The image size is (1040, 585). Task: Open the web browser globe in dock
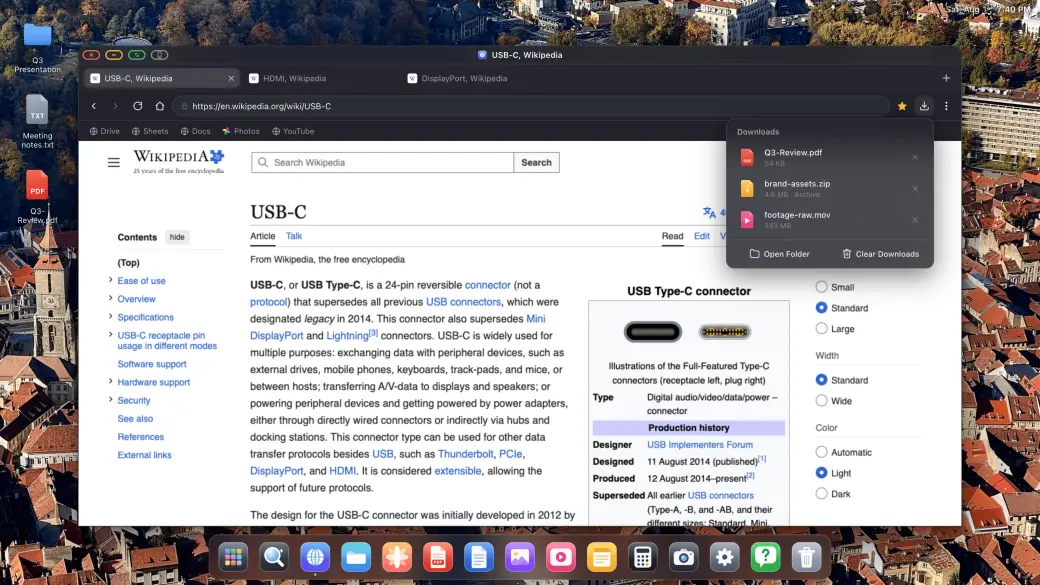click(x=315, y=558)
